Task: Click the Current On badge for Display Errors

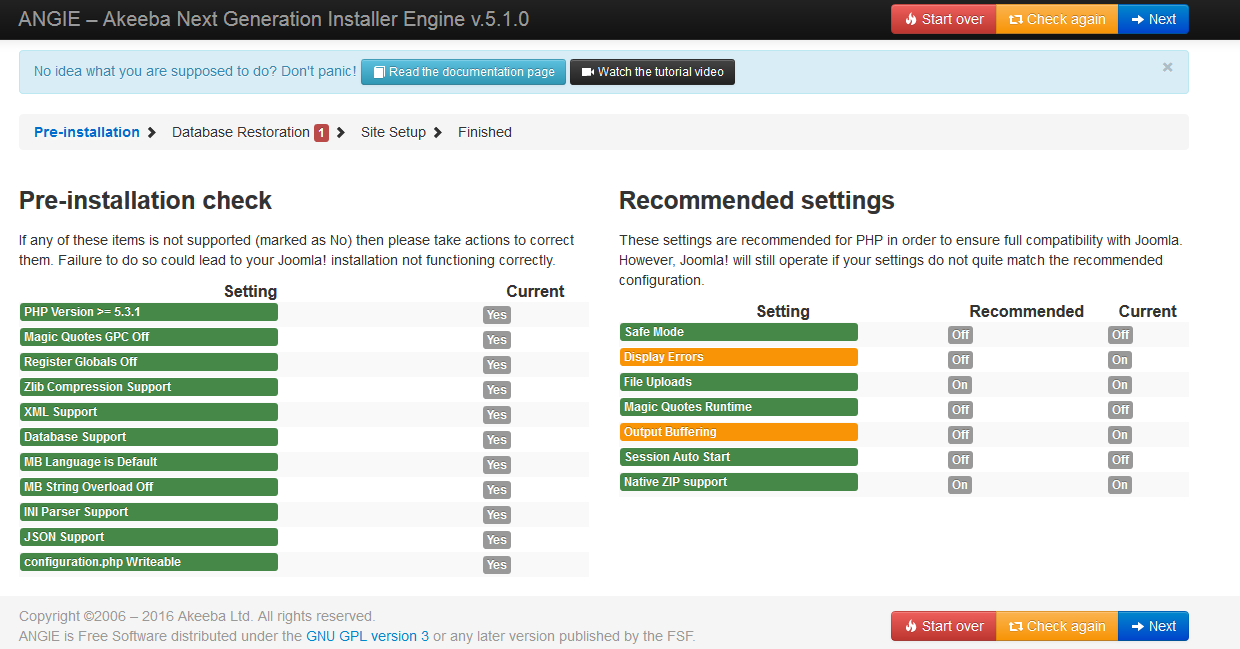Action: pos(1120,360)
